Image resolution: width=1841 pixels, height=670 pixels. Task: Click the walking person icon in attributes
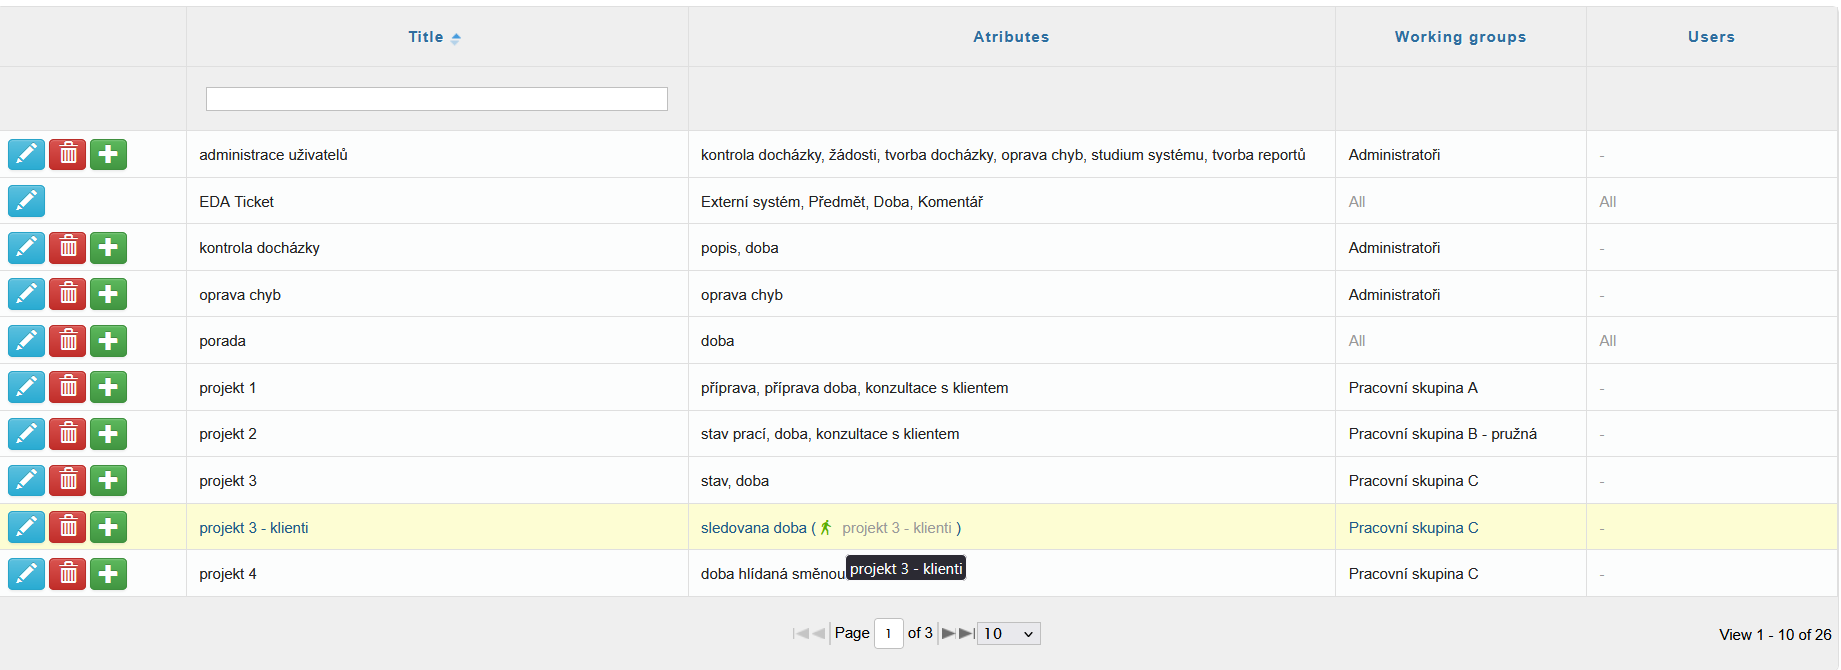tap(826, 528)
